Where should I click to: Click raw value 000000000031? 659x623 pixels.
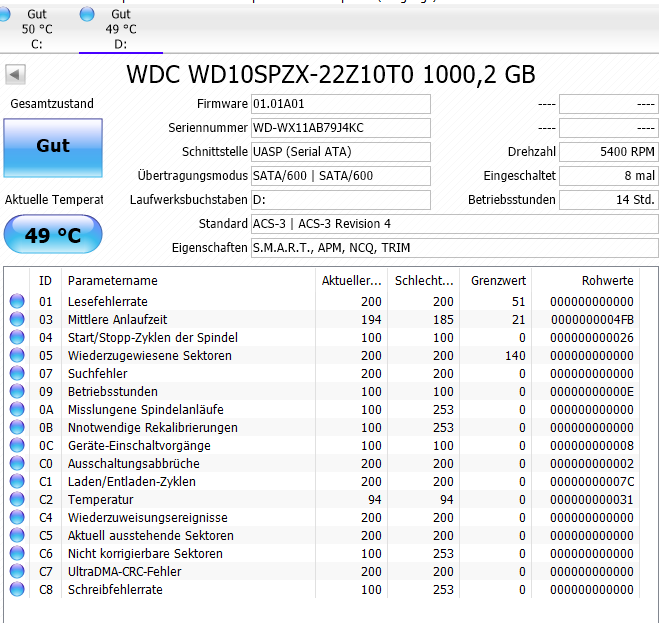592,499
